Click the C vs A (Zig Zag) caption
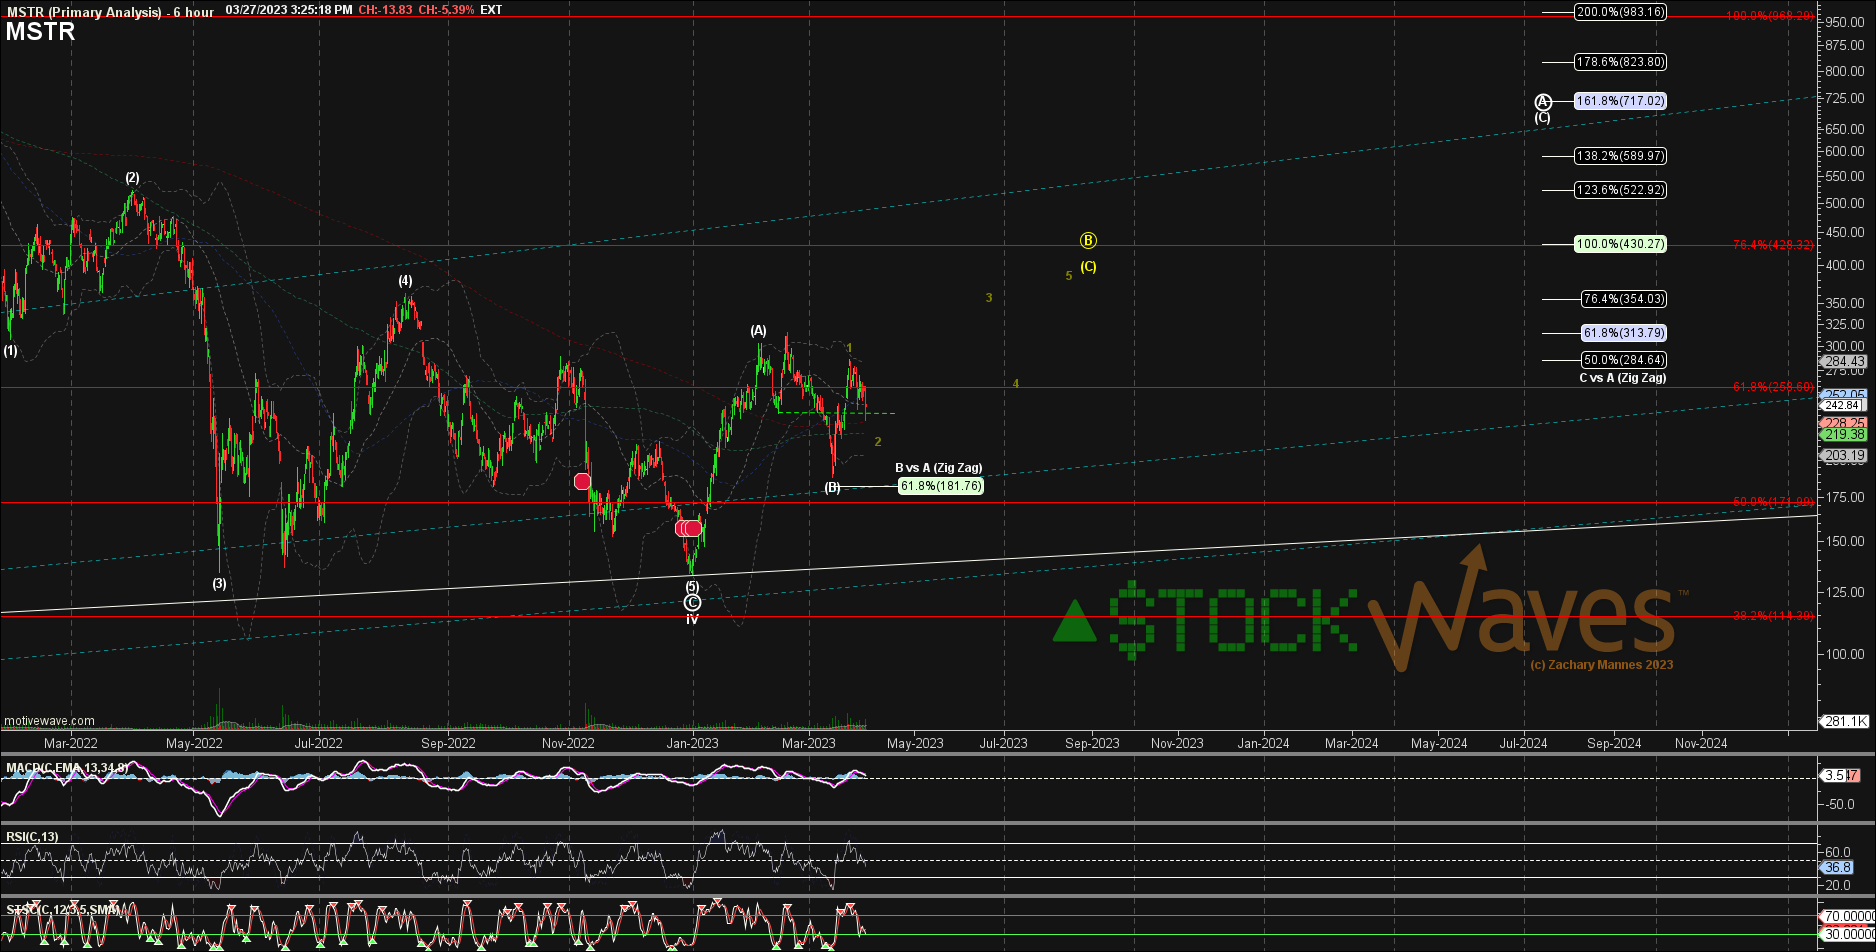This screenshot has width=1876, height=952. (1622, 378)
